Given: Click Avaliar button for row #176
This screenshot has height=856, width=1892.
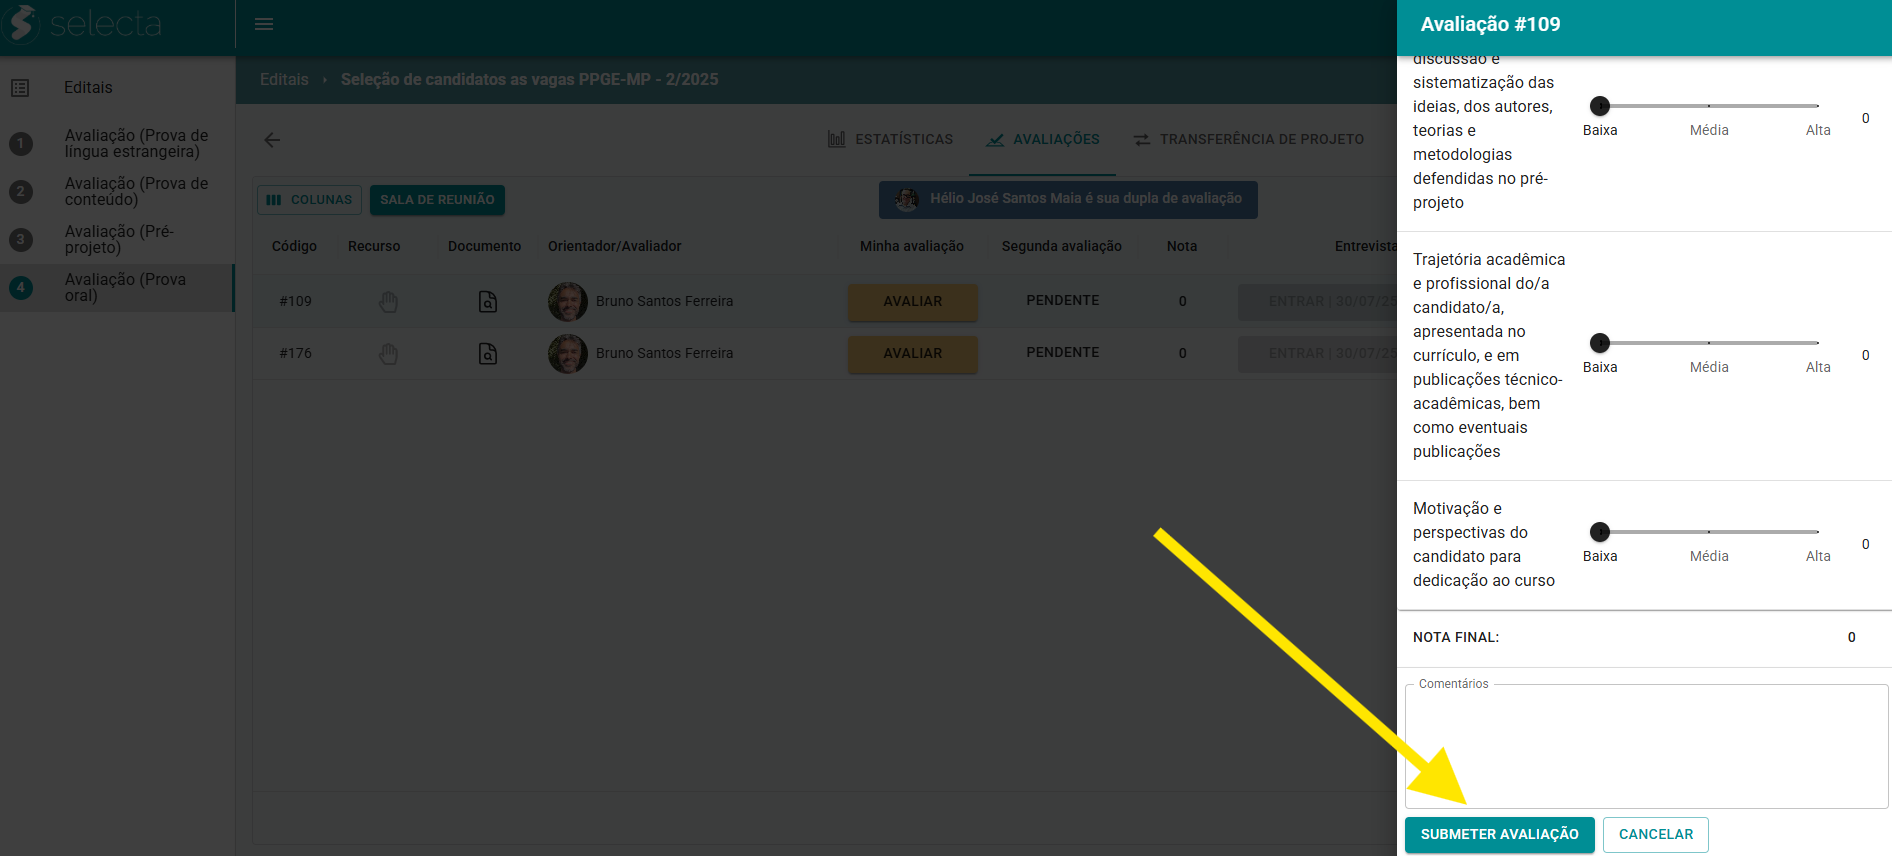Looking at the screenshot, I should (x=913, y=354).
